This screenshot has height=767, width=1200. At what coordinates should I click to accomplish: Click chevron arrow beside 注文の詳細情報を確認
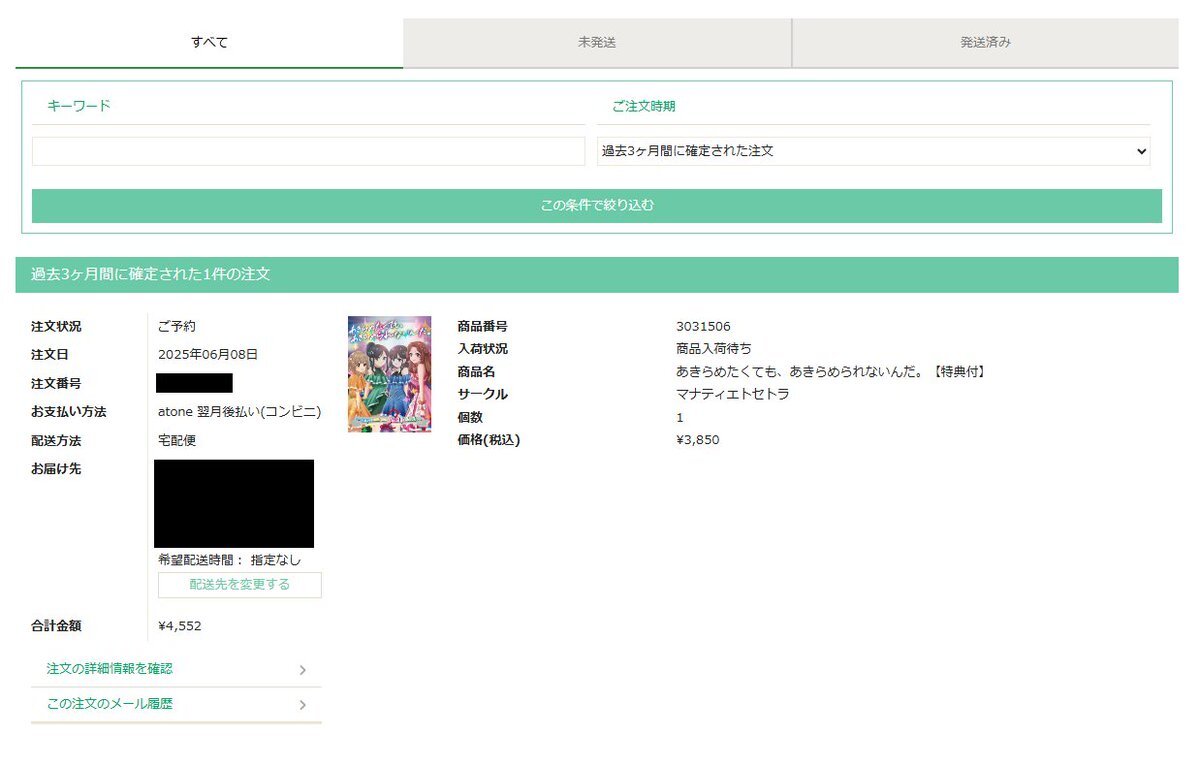point(302,670)
